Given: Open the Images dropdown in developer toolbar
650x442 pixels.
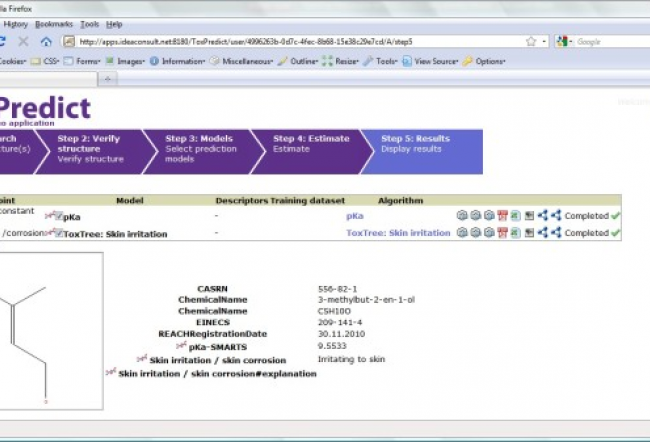Looking at the screenshot, I should click(125, 61).
